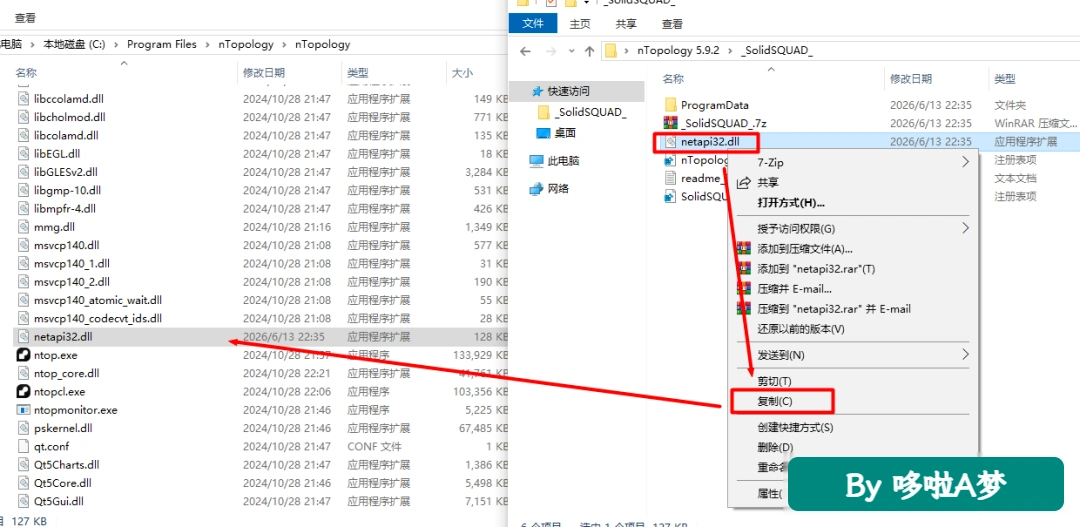Go back using the left arrow
The image size is (1080, 527).
pyautogui.click(x=526, y=51)
